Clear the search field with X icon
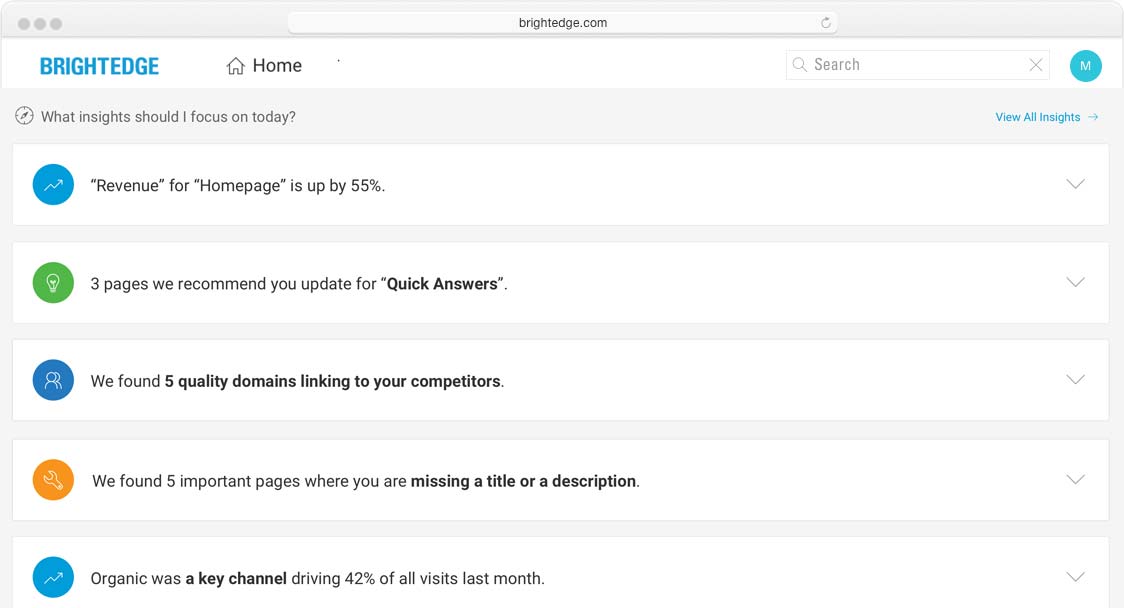Viewport: 1124px width, 608px height. (x=1036, y=65)
